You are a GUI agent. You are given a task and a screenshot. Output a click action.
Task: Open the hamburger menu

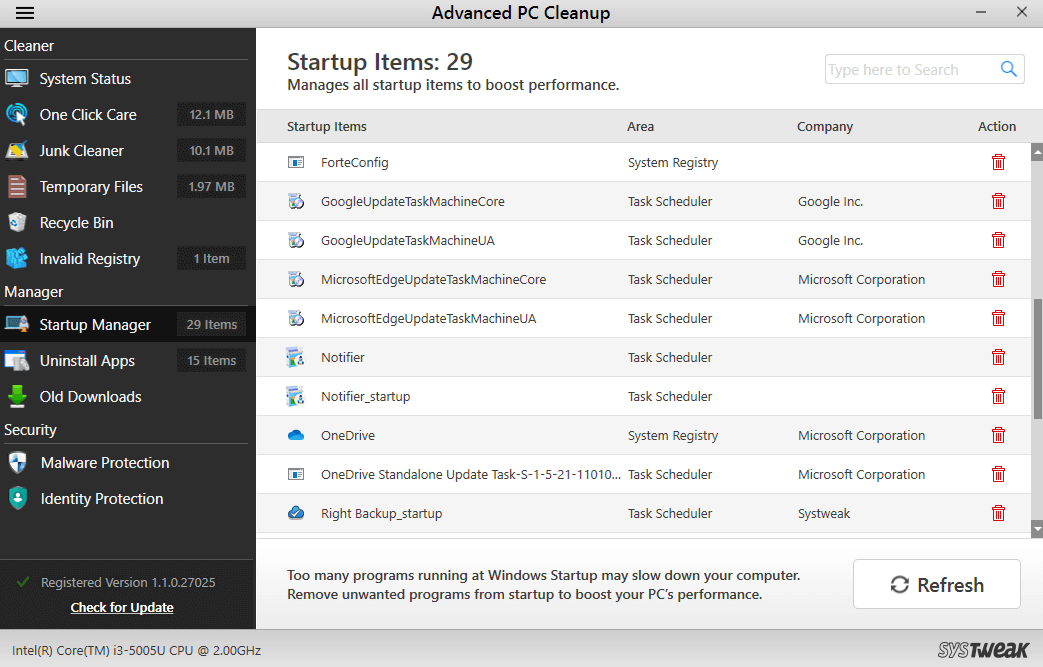tap(24, 13)
